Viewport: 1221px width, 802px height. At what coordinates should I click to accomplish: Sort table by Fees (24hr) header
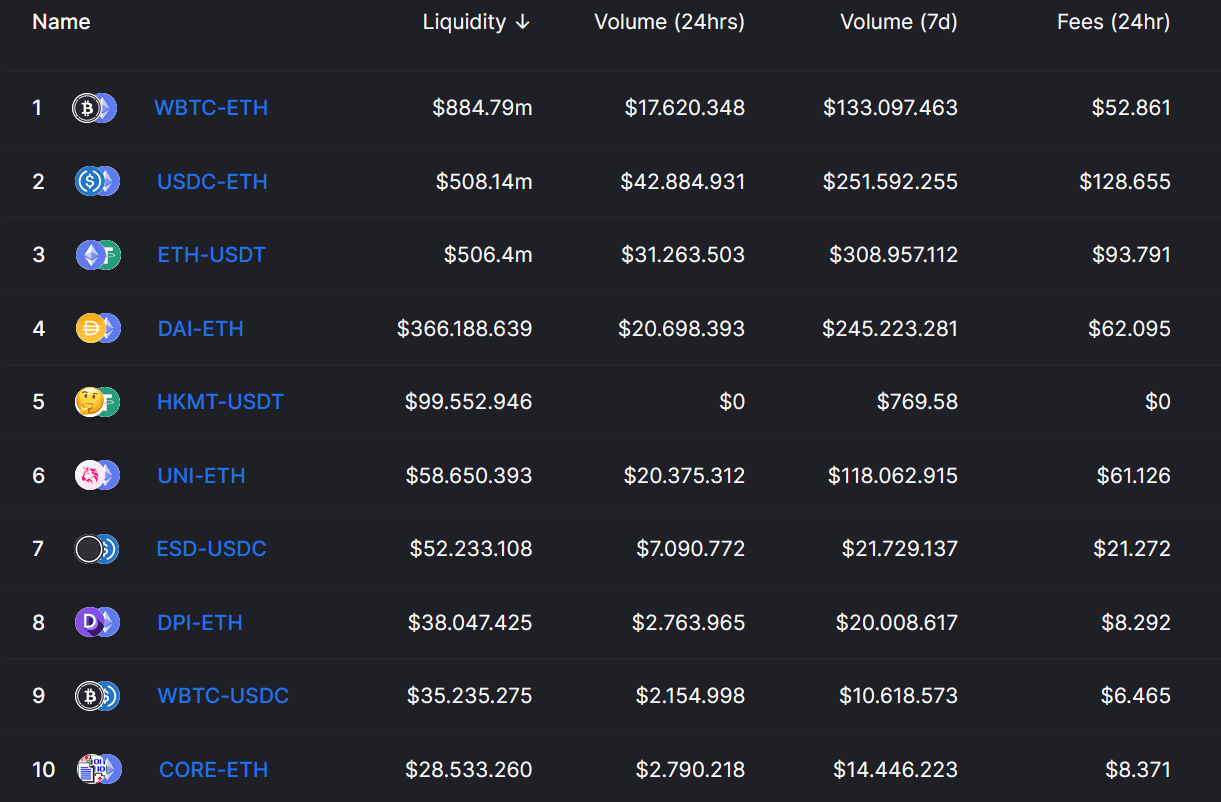tap(1113, 22)
